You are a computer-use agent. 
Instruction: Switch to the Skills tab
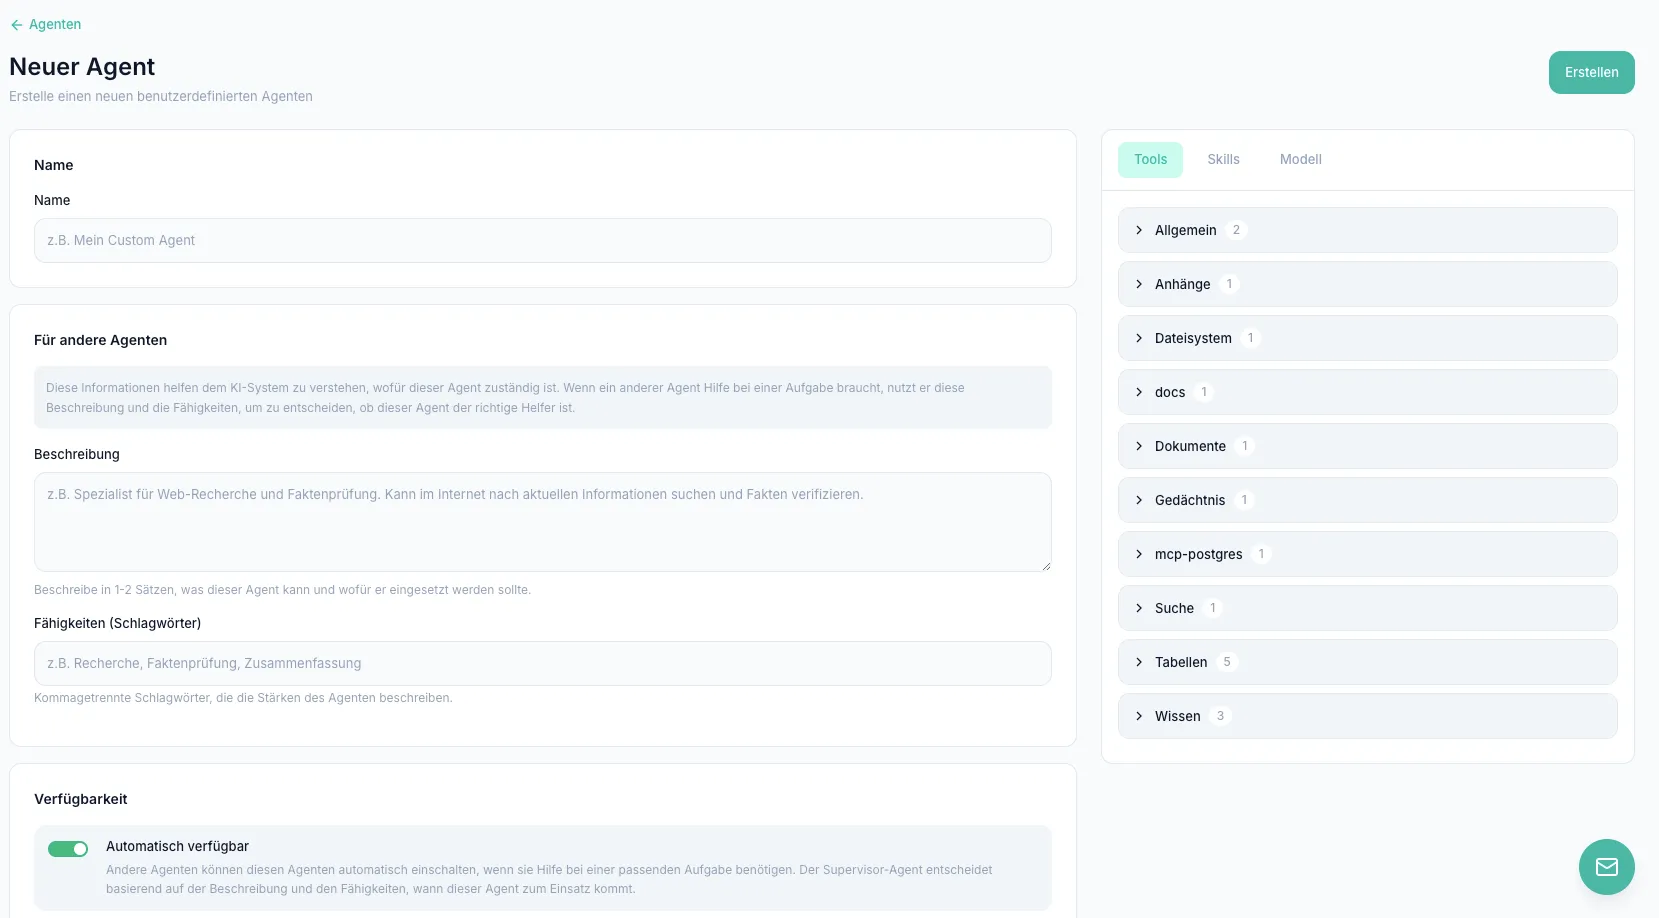[x=1223, y=160]
